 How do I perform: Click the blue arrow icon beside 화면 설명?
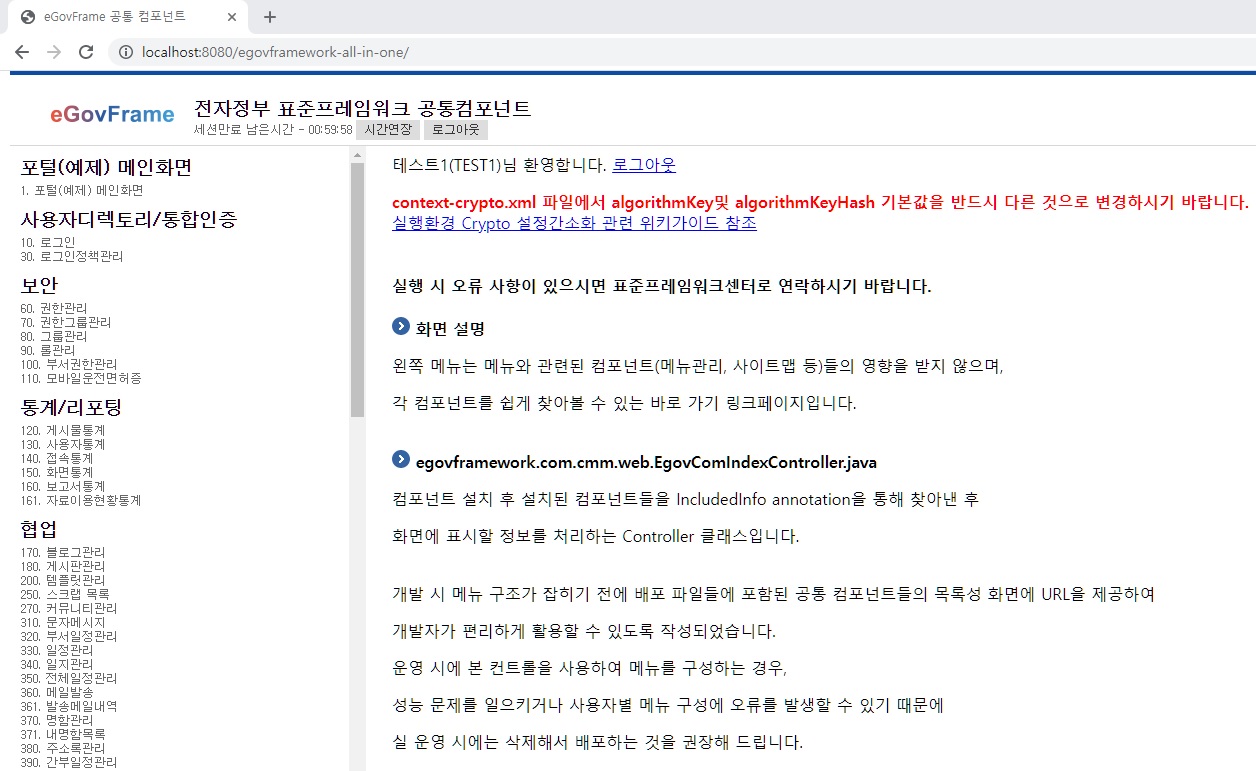401,326
